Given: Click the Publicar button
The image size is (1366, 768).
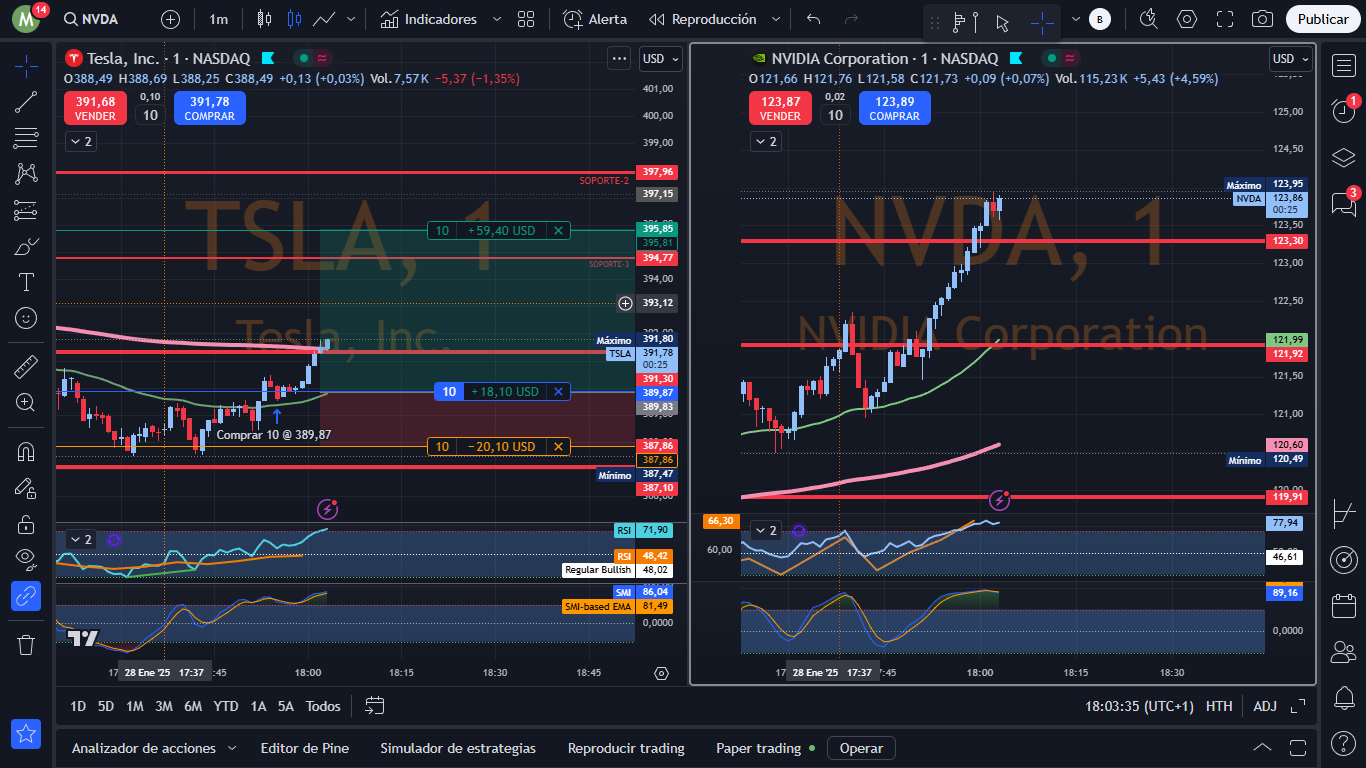Looking at the screenshot, I should coord(1323,19).
